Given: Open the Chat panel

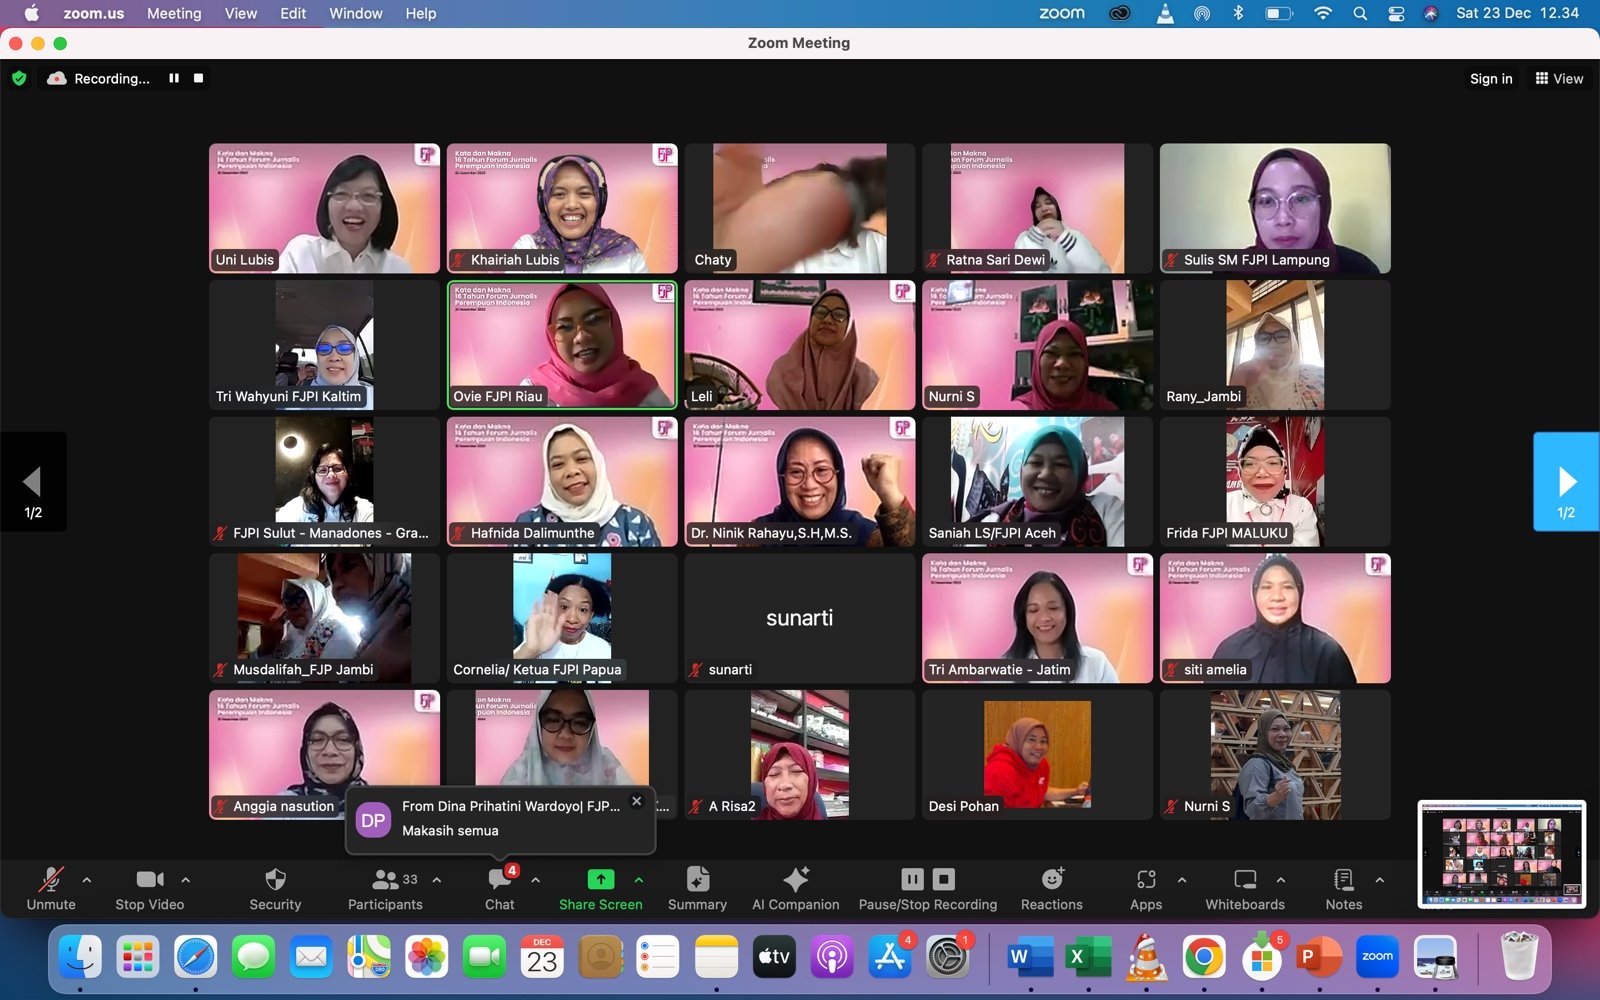Looking at the screenshot, I should click(x=499, y=880).
